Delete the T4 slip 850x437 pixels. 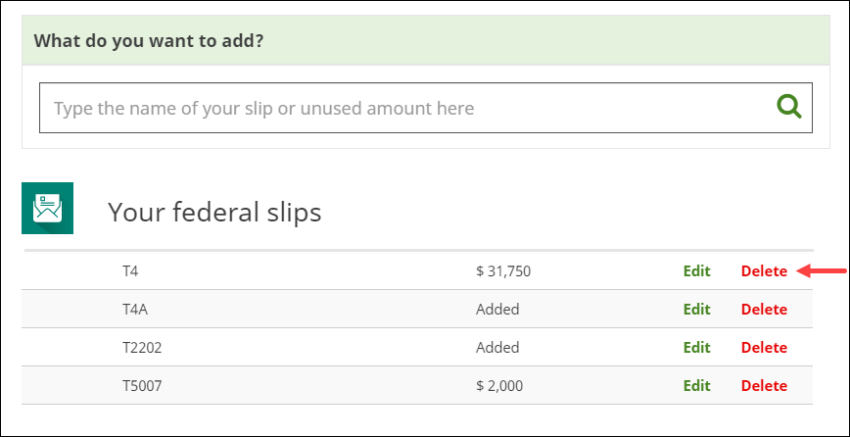(x=764, y=271)
